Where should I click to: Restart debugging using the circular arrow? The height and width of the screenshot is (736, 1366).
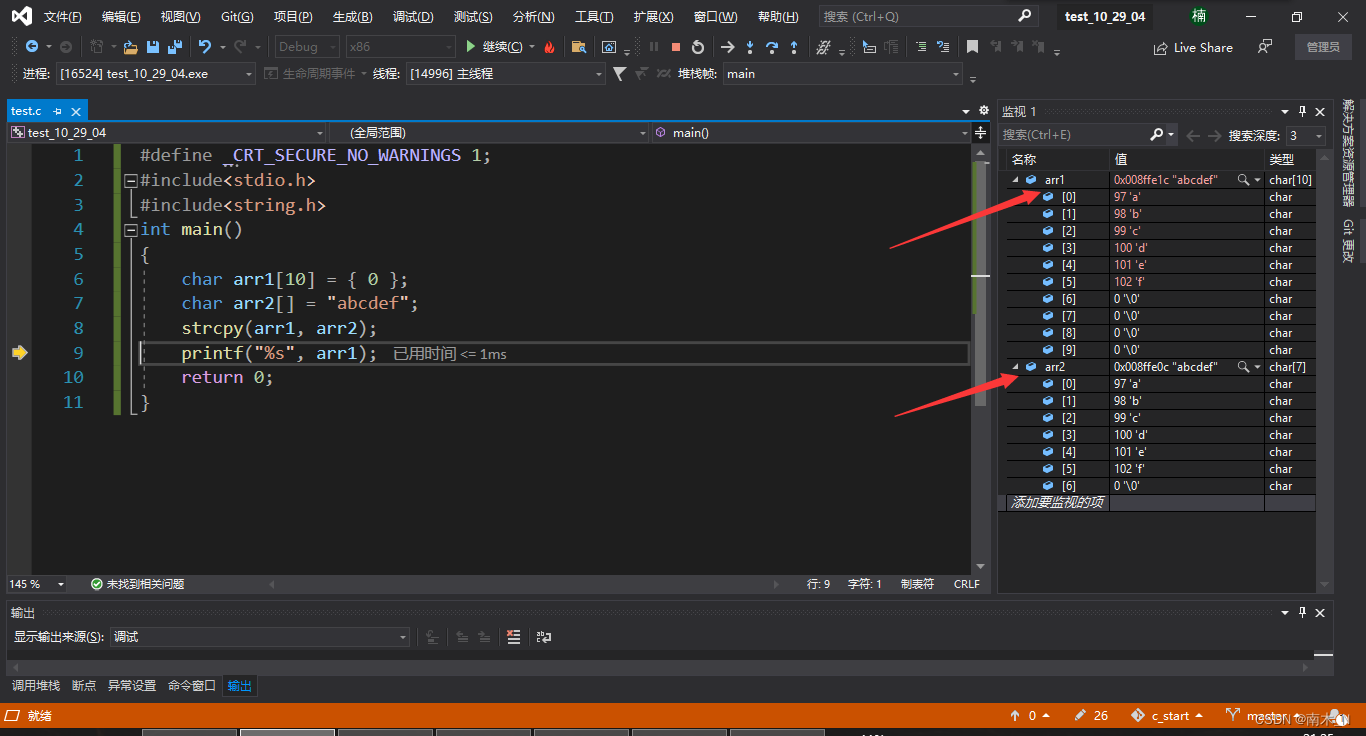[x=698, y=47]
